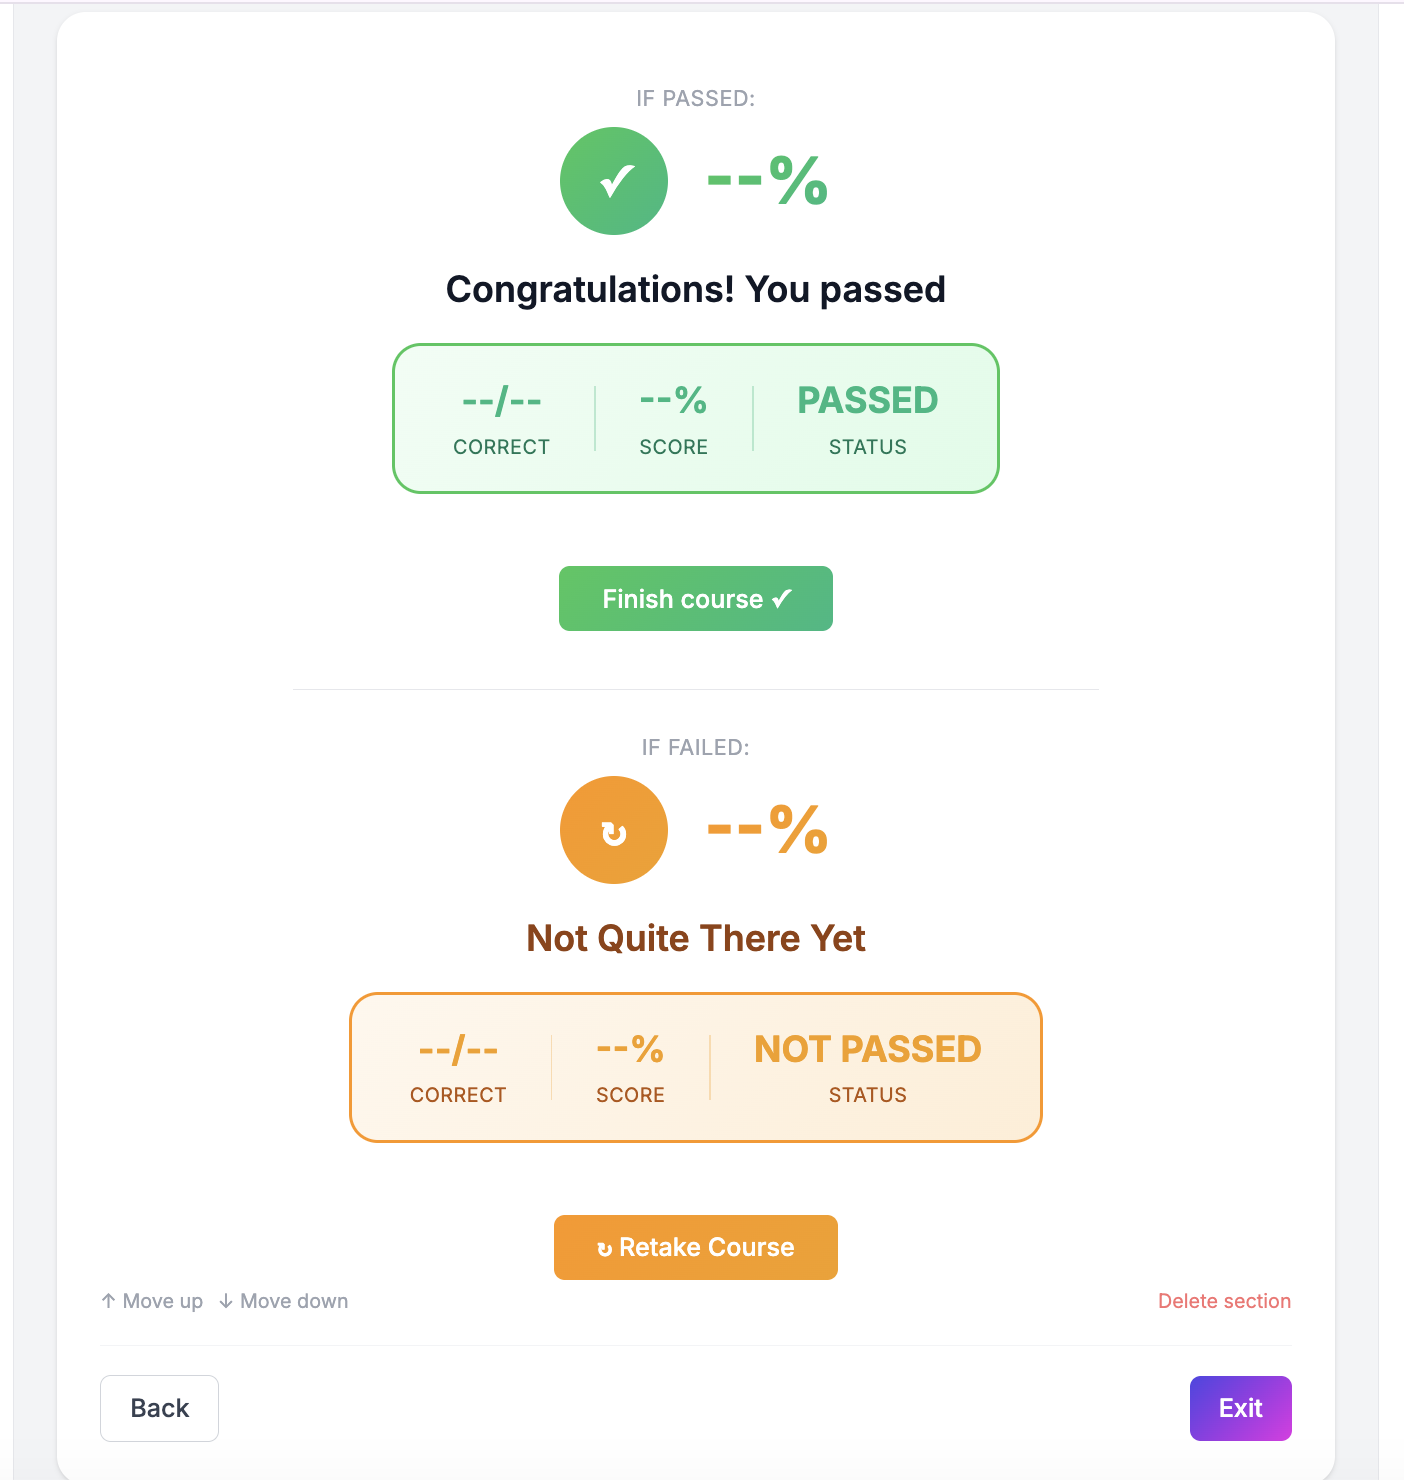Go back with the Back button
The width and height of the screenshot is (1404, 1480).
click(x=159, y=1408)
